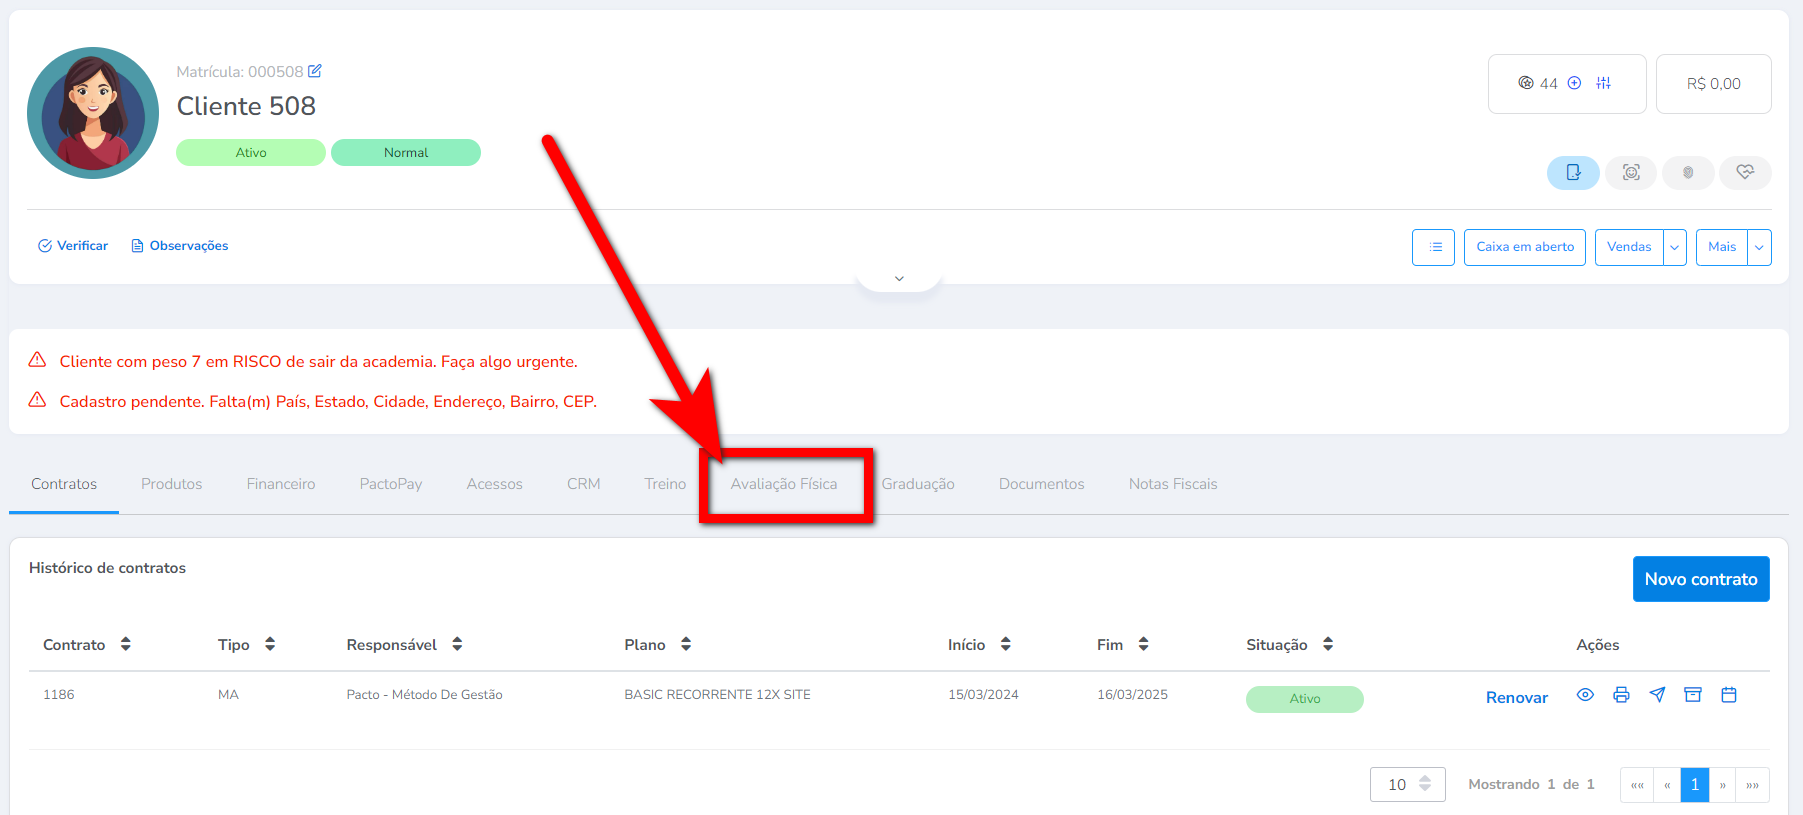Open the points adjustment sliders icon
The image size is (1803, 815).
[1603, 83]
